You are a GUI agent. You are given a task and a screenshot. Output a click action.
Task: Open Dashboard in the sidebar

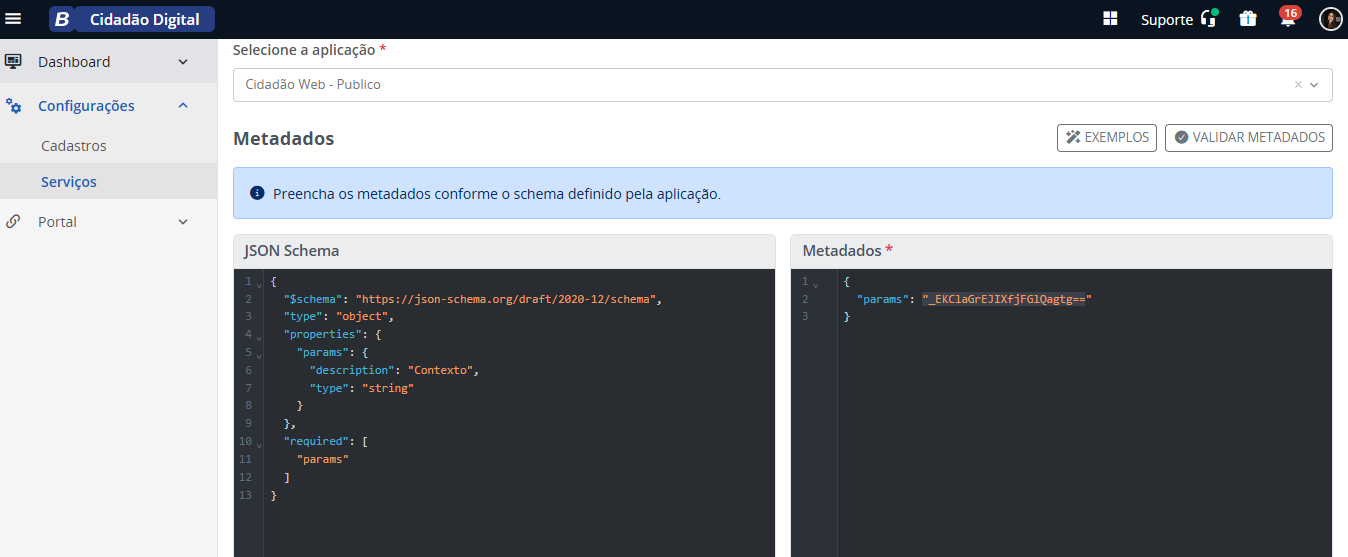pos(108,62)
